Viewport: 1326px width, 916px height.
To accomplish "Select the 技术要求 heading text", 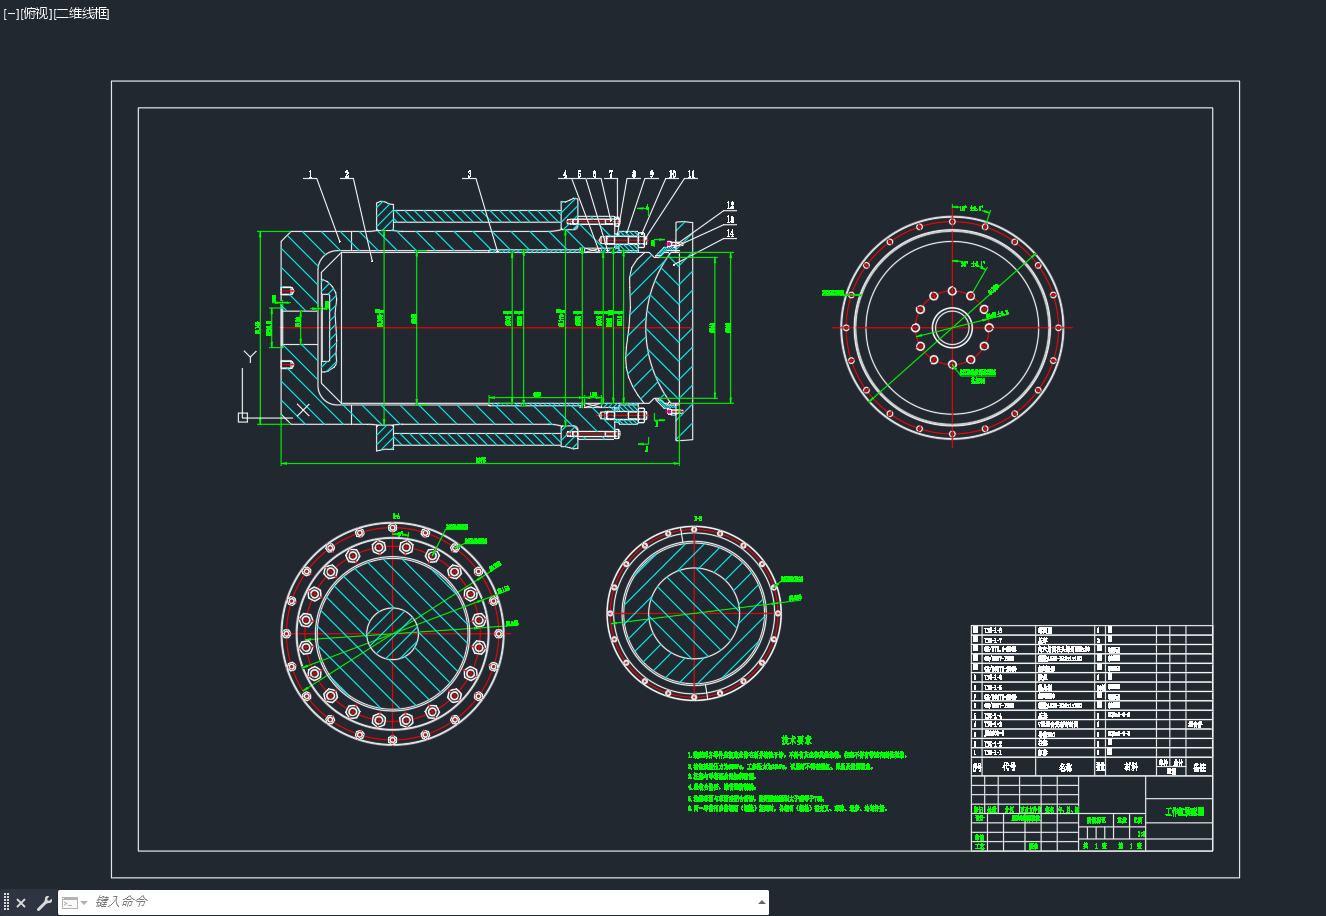I will (x=797, y=739).
